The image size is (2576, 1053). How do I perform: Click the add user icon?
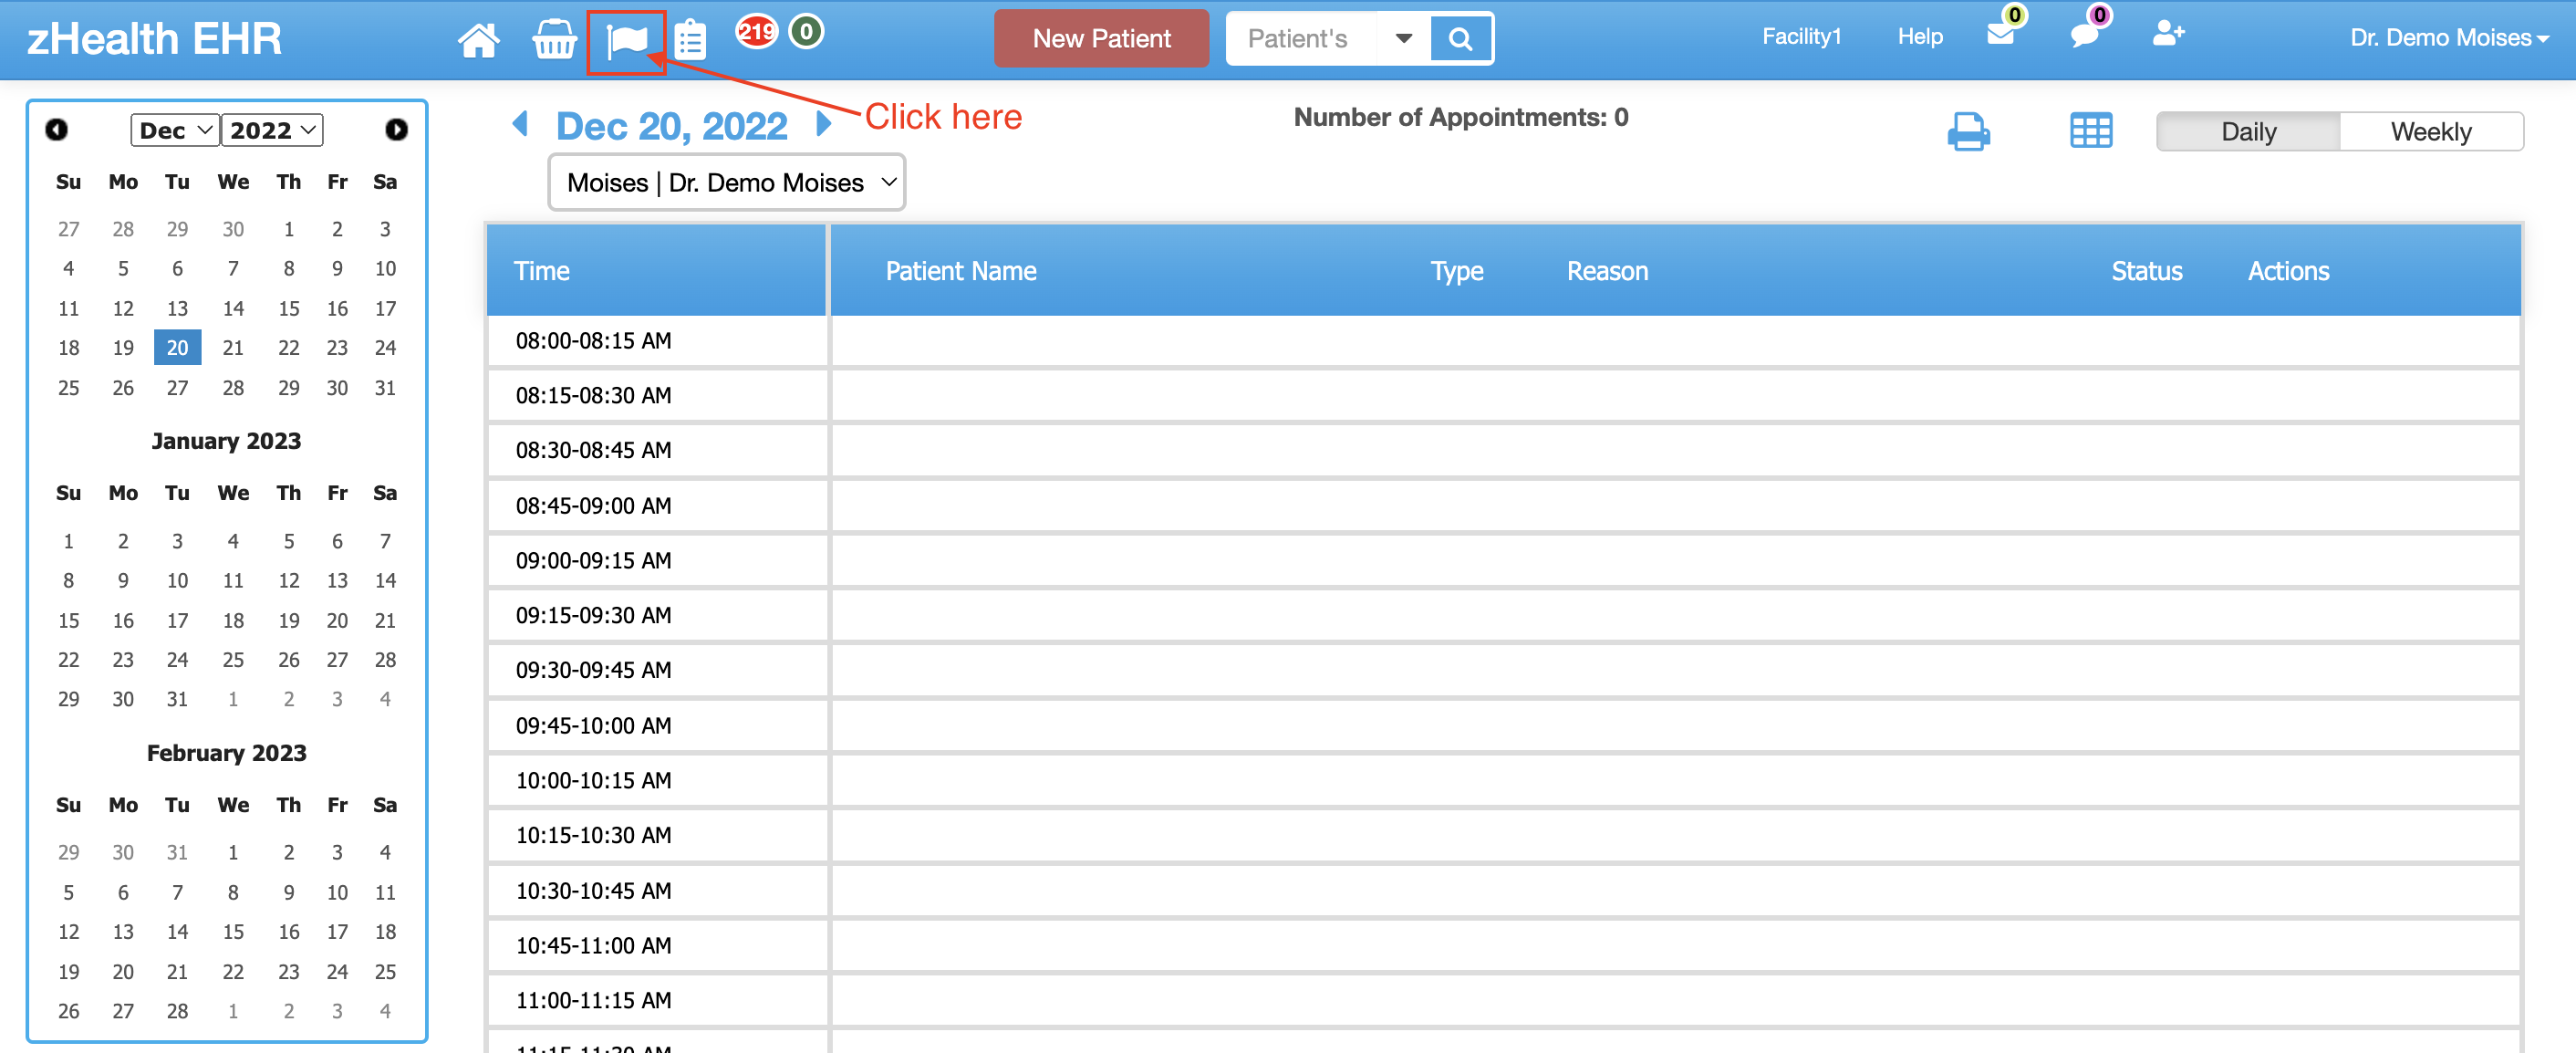click(2167, 35)
